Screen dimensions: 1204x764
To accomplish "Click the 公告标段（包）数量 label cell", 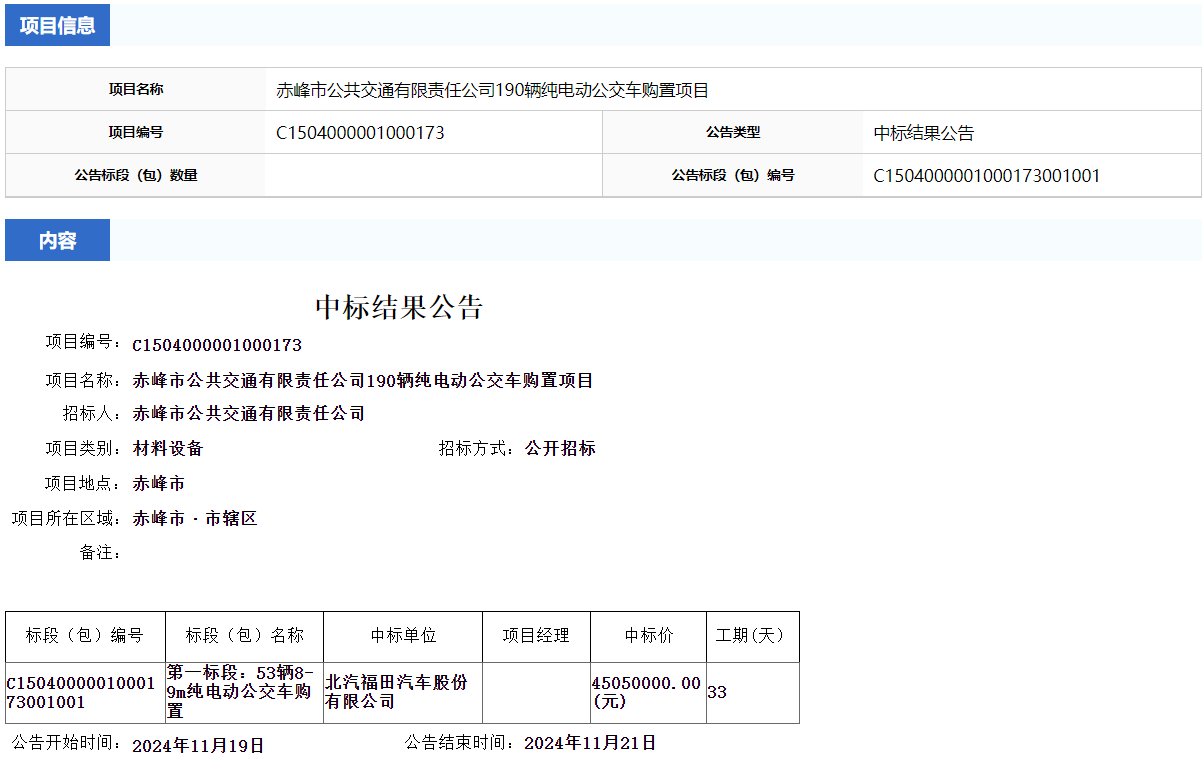I will click(x=136, y=175).
